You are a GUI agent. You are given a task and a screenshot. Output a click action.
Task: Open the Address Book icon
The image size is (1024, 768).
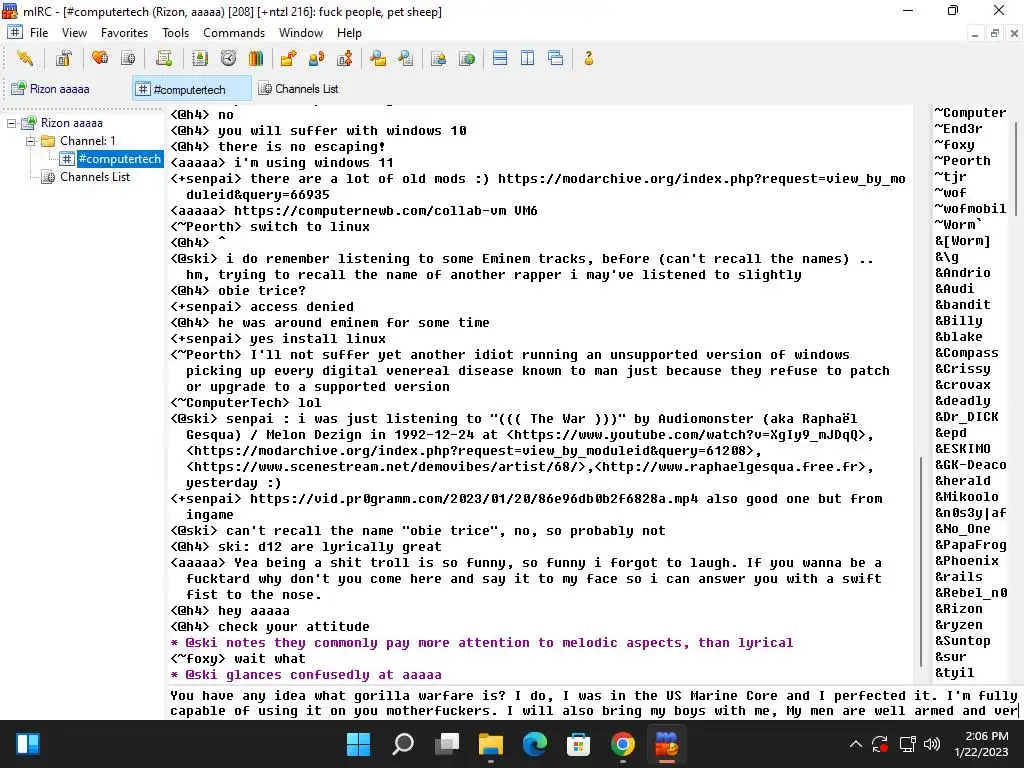point(200,59)
